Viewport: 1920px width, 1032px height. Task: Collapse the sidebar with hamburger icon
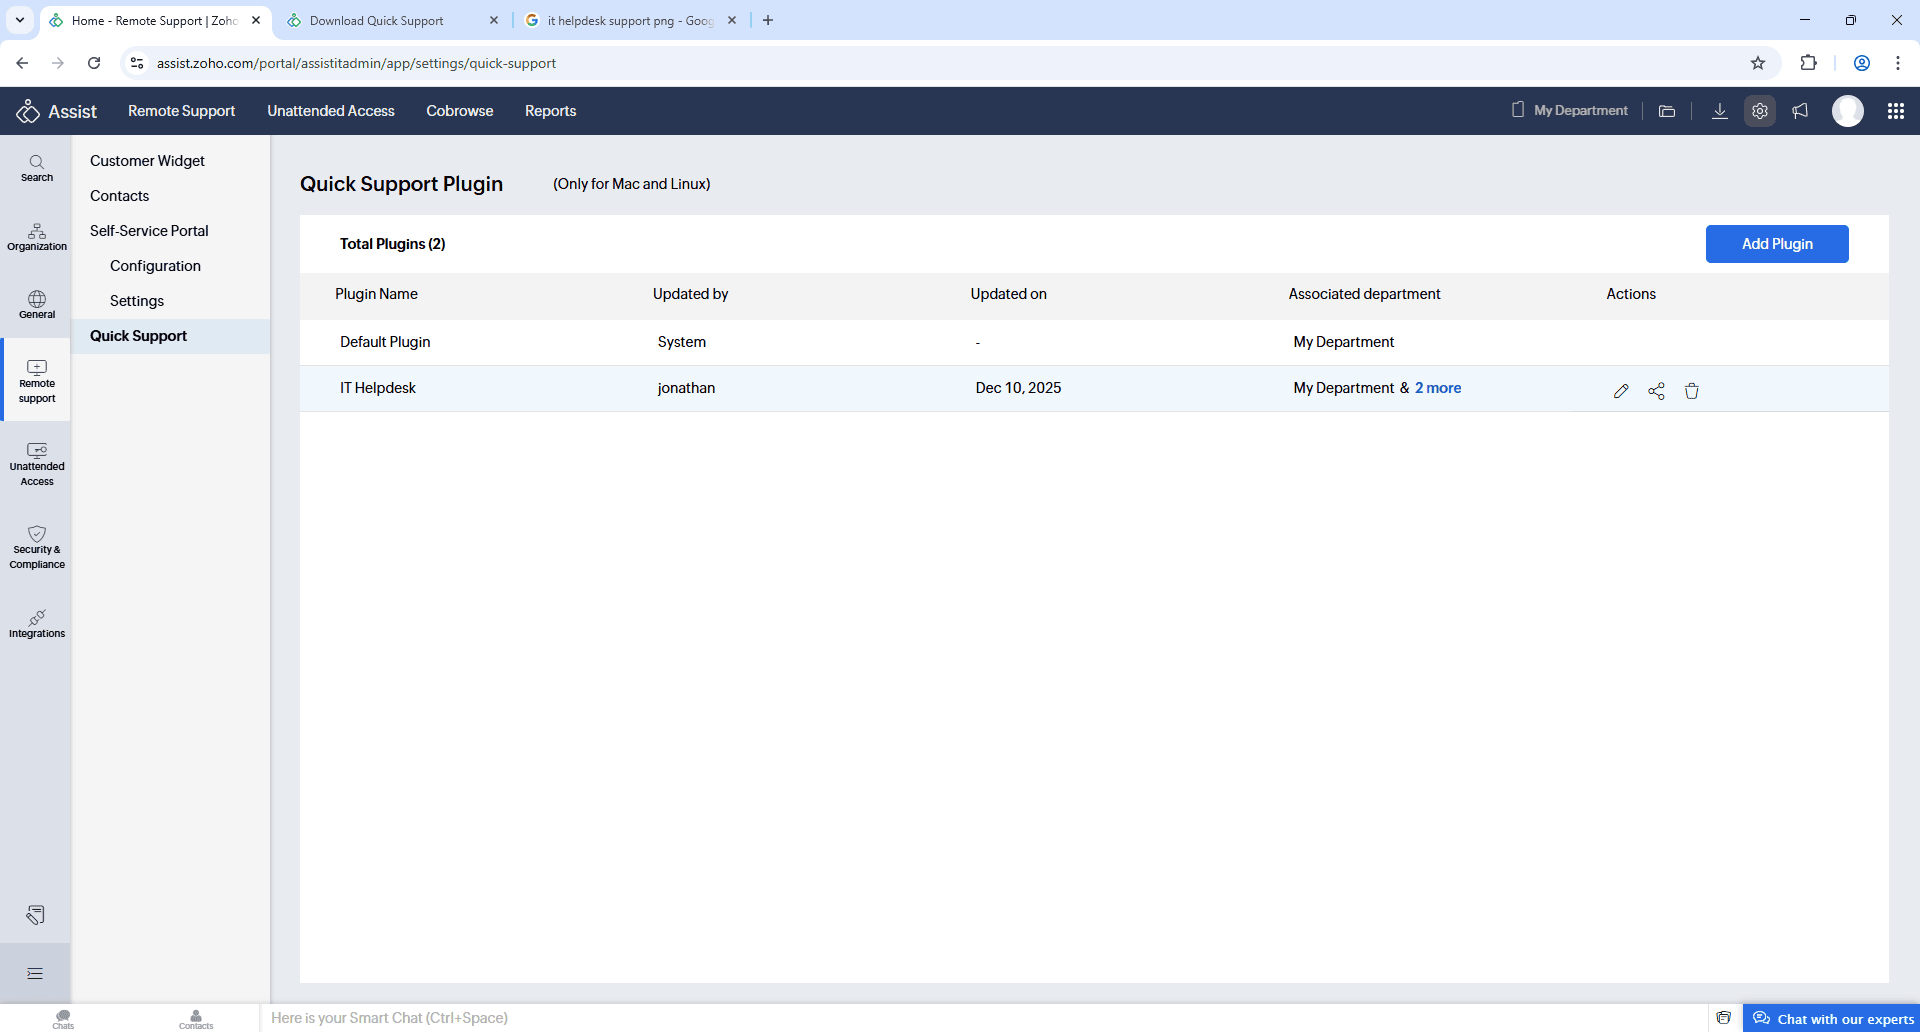click(x=35, y=973)
